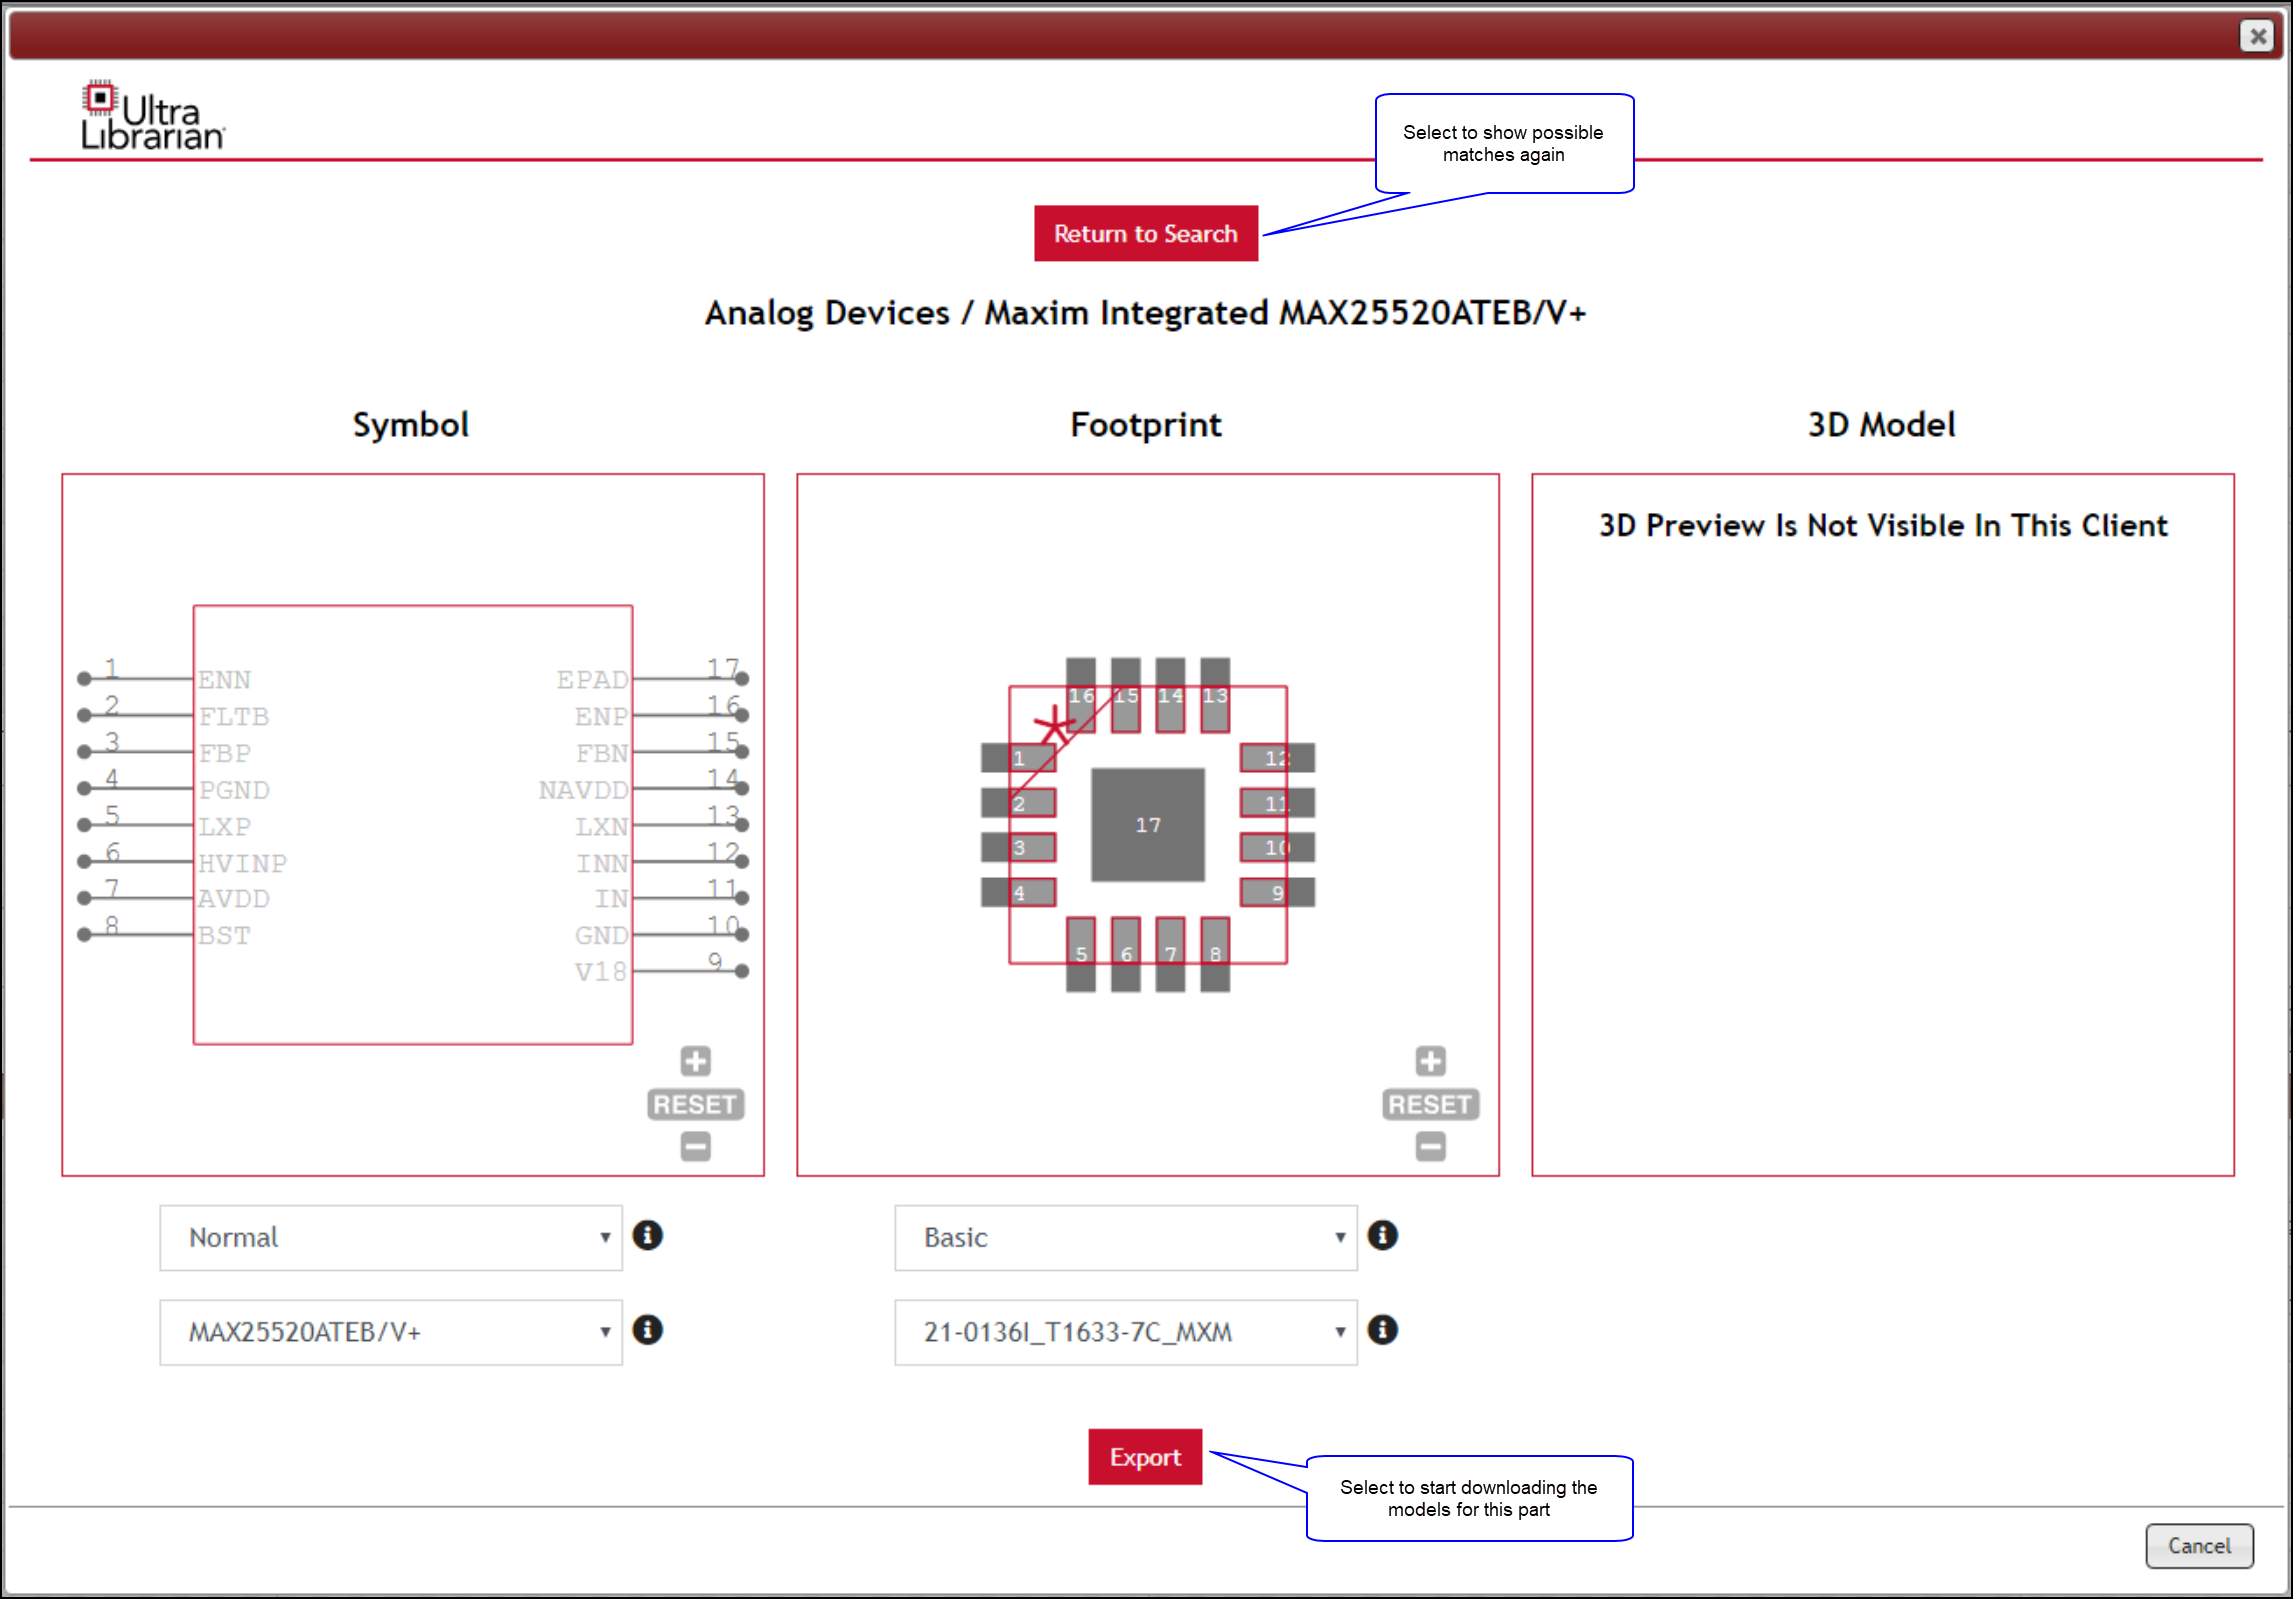Open the MAX25520ATEB/V+ symbol variant dropdown
This screenshot has width=2293, height=1599.
[390, 1332]
